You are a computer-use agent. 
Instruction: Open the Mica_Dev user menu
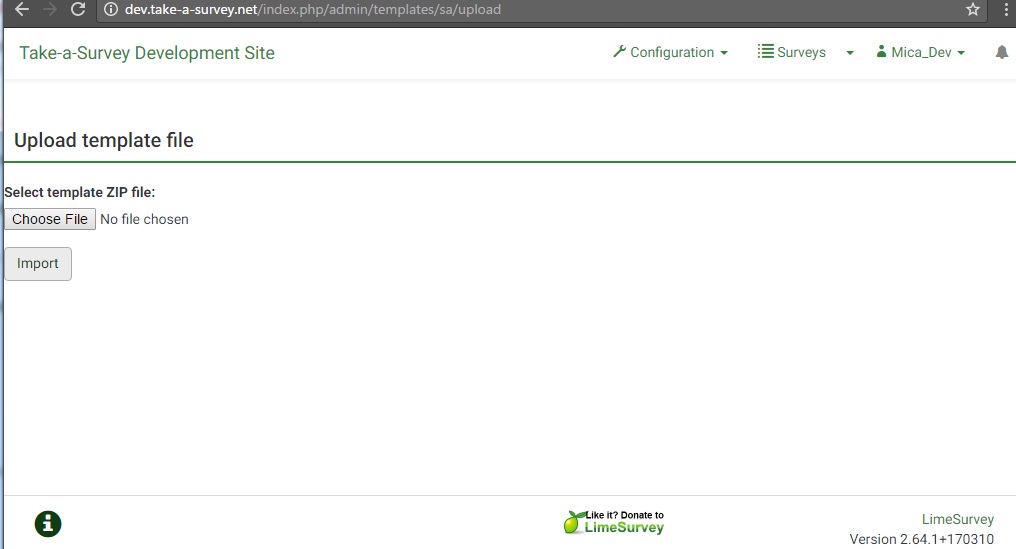coord(921,53)
